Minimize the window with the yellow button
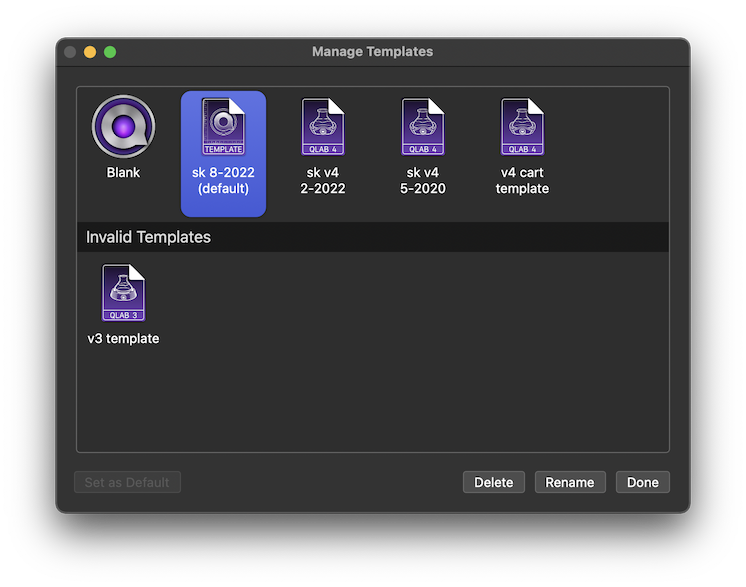 (x=90, y=52)
